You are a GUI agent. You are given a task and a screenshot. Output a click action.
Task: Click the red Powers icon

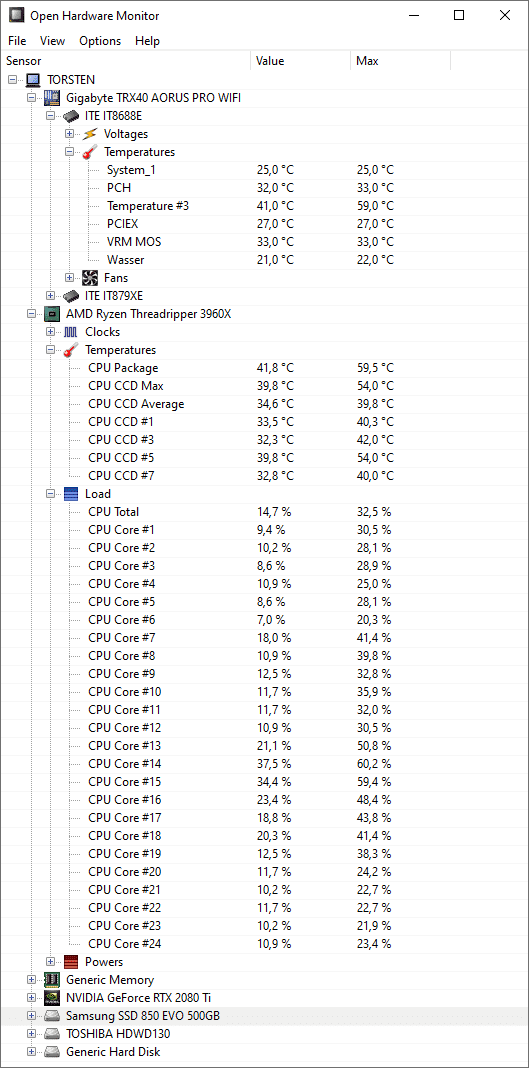(71, 962)
